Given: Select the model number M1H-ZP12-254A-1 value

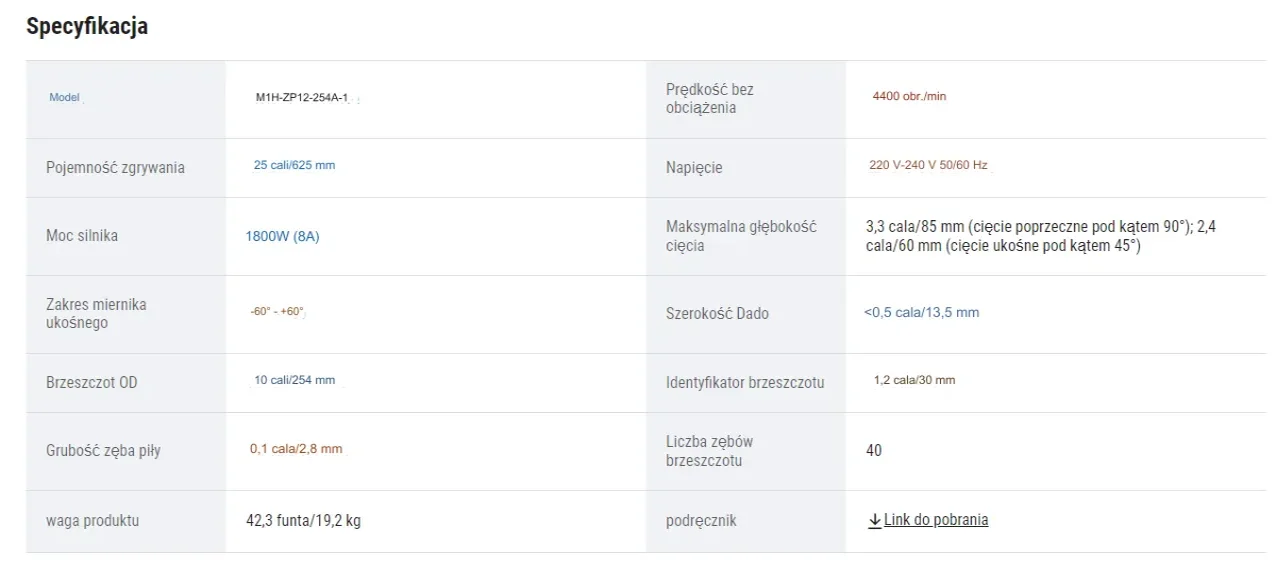Looking at the screenshot, I should click(302, 98).
